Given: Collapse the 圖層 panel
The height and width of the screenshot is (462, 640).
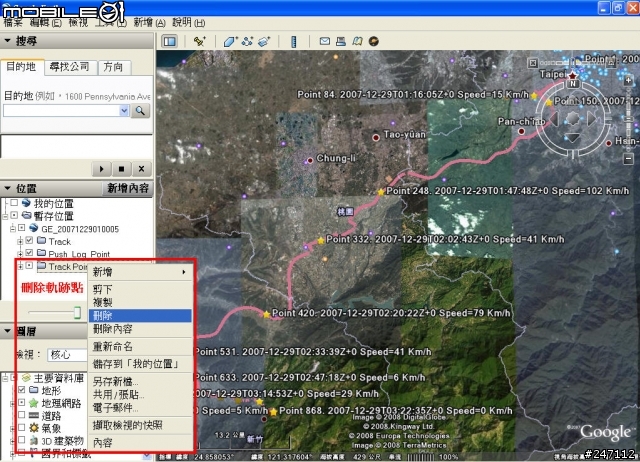Looking at the screenshot, I should [7, 331].
